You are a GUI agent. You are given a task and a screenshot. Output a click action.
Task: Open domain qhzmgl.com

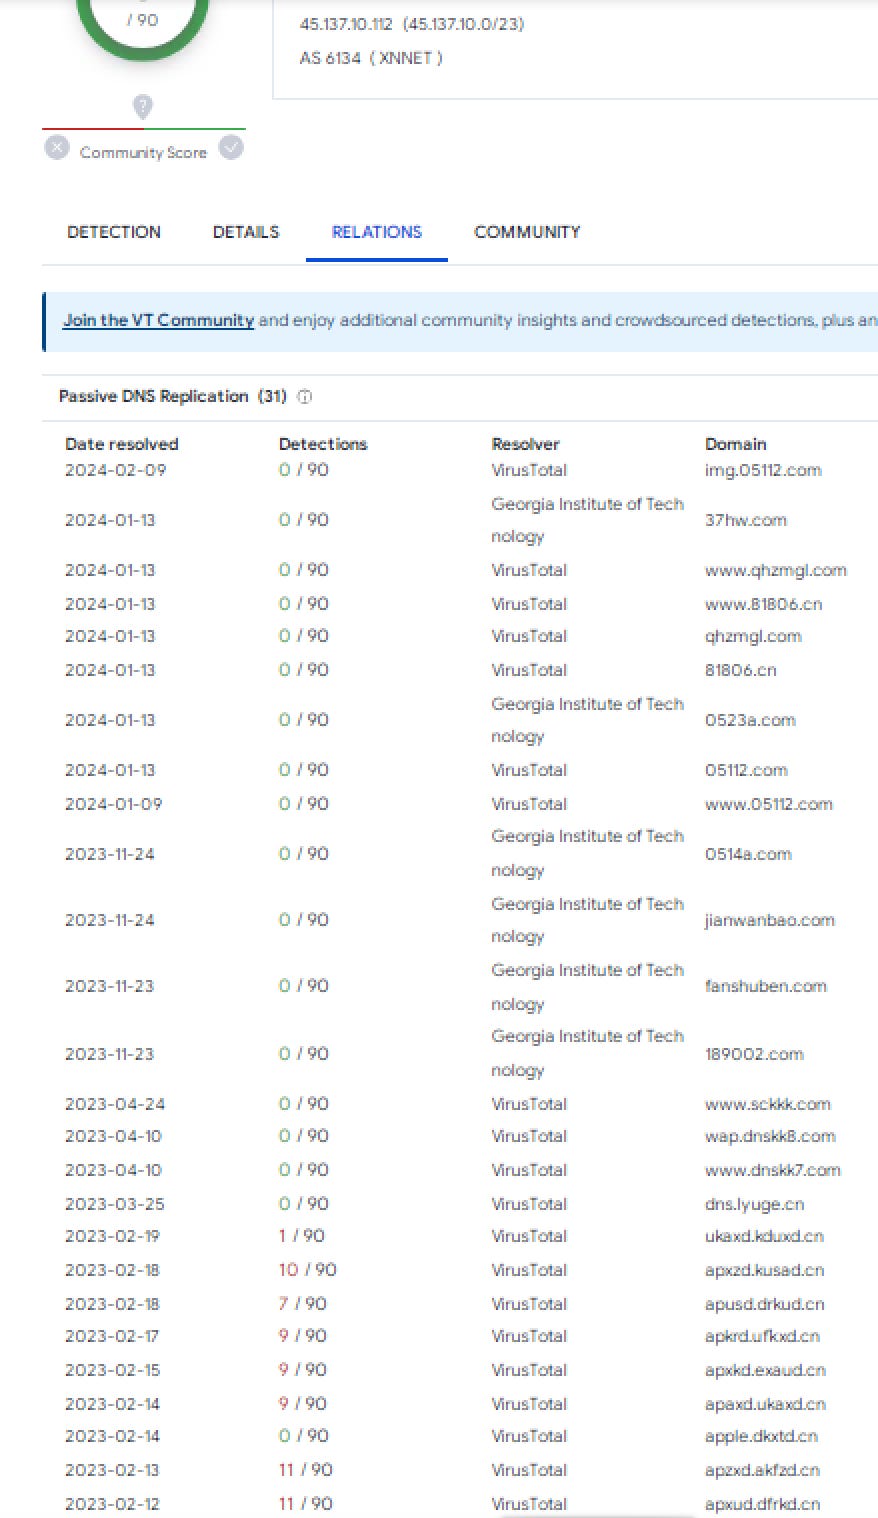pyautogui.click(x=753, y=636)
